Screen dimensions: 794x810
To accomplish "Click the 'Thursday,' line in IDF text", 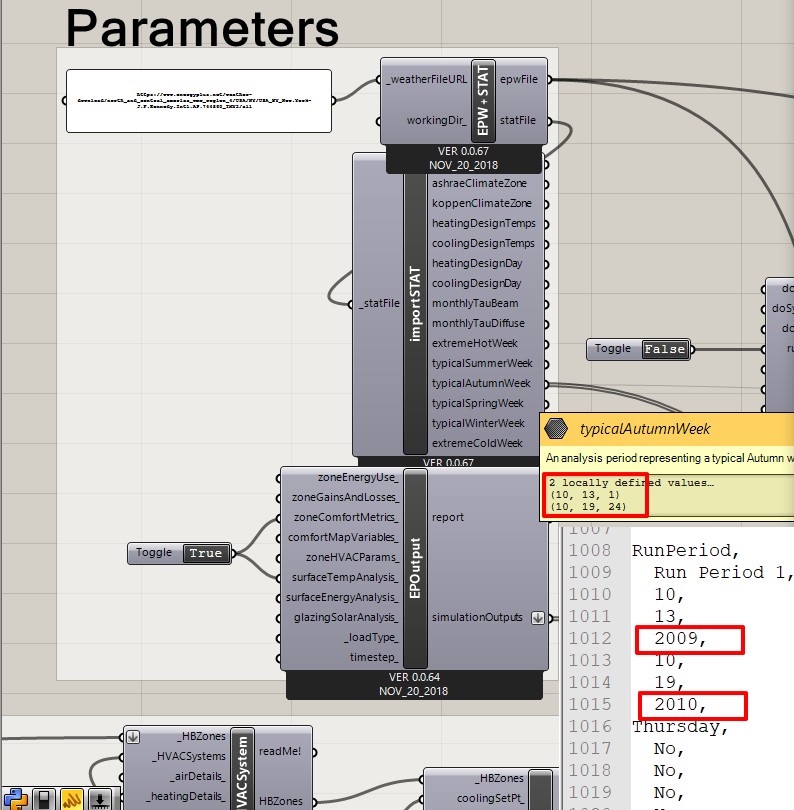I will 680,727.
